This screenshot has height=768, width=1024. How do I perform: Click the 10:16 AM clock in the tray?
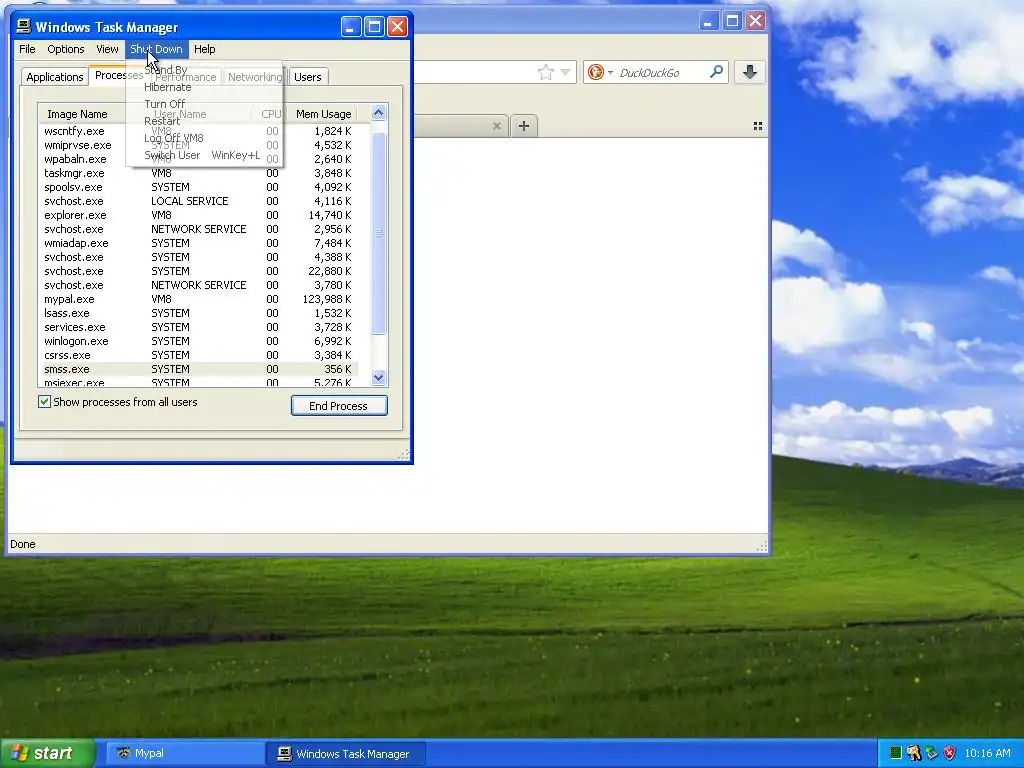(987, 753)
